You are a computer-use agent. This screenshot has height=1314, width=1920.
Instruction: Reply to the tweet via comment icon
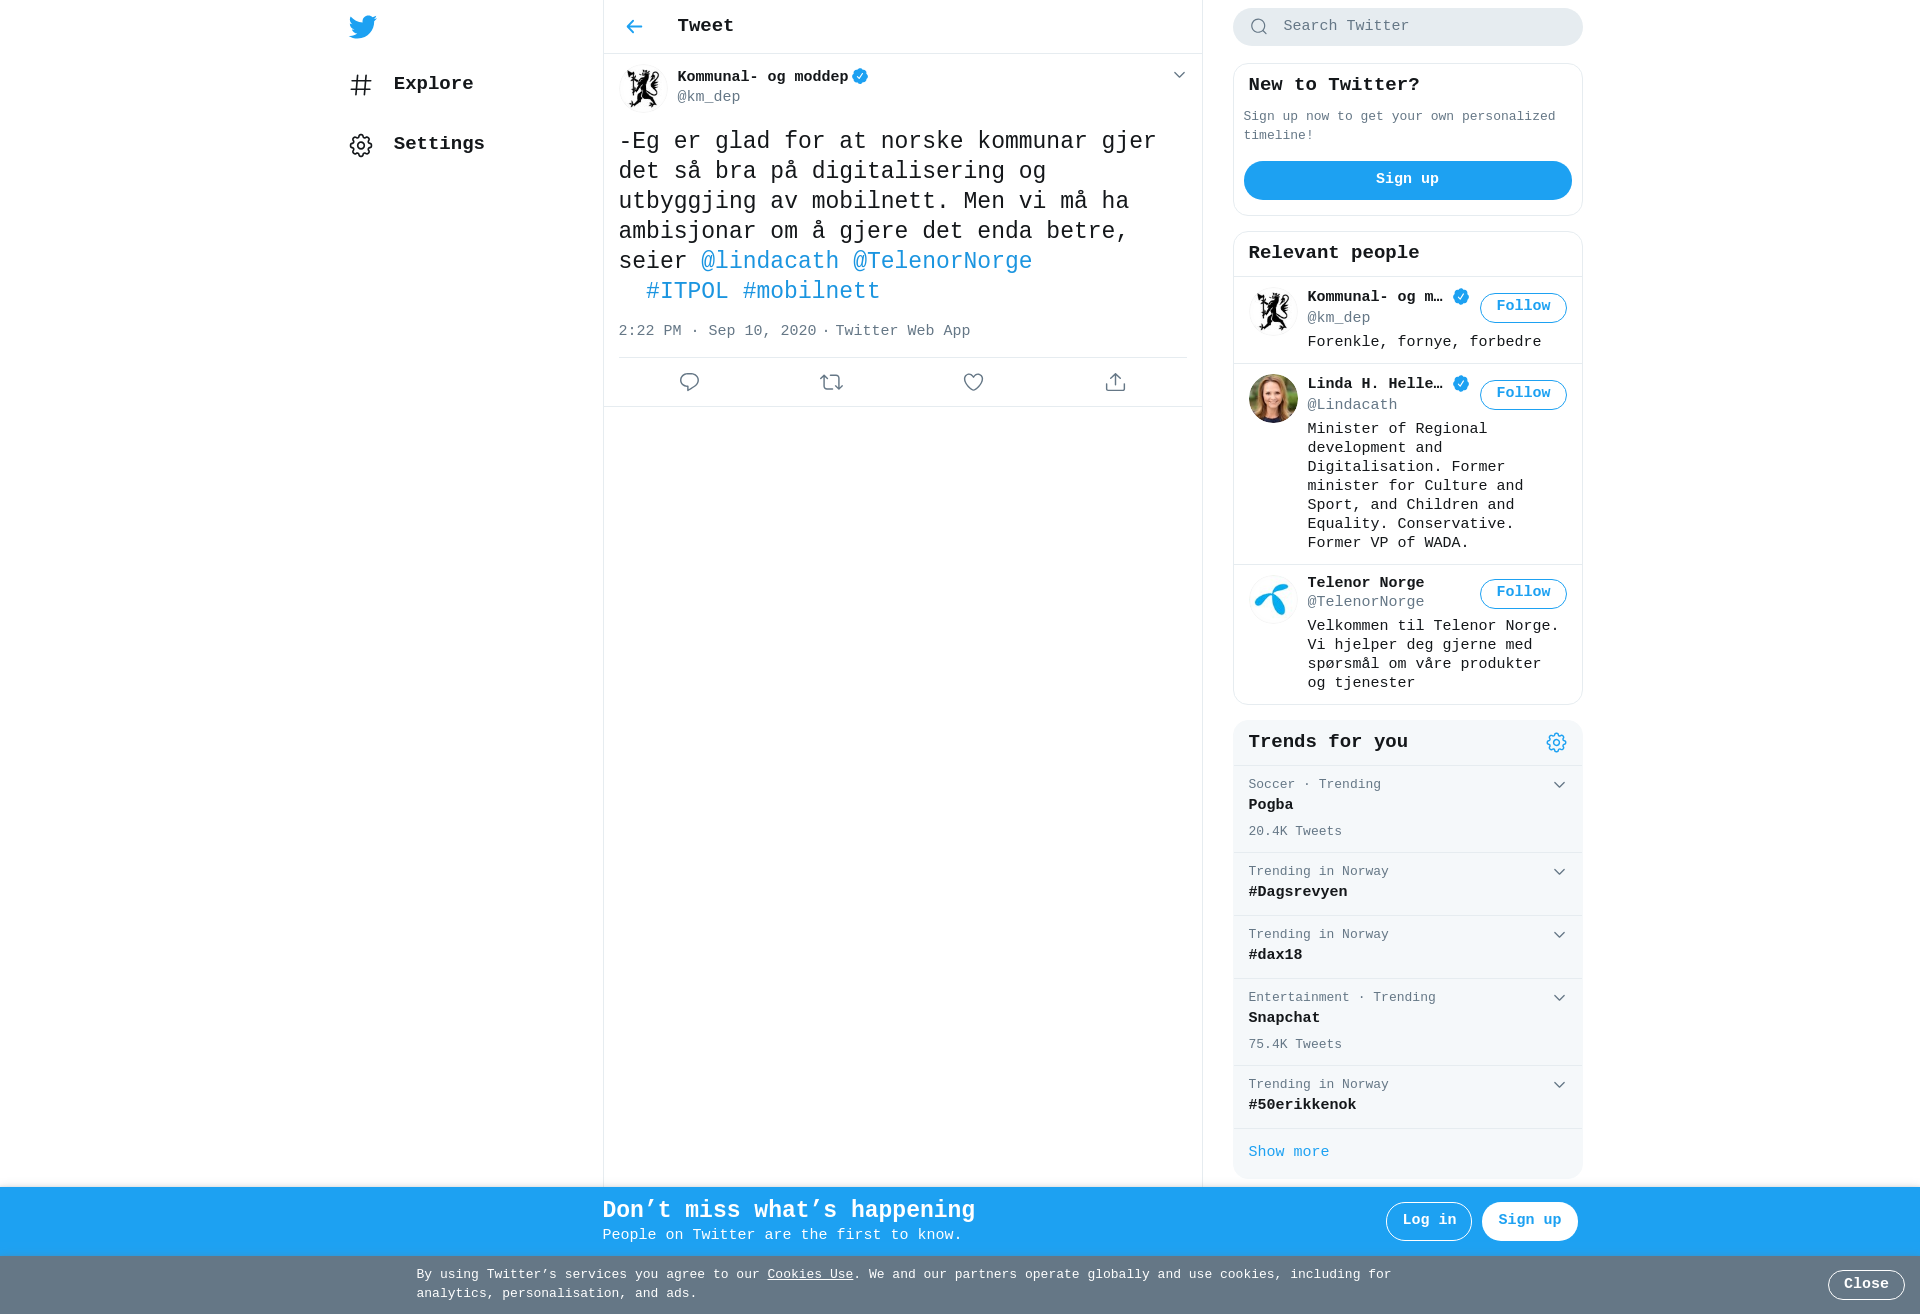click(689, 382)
